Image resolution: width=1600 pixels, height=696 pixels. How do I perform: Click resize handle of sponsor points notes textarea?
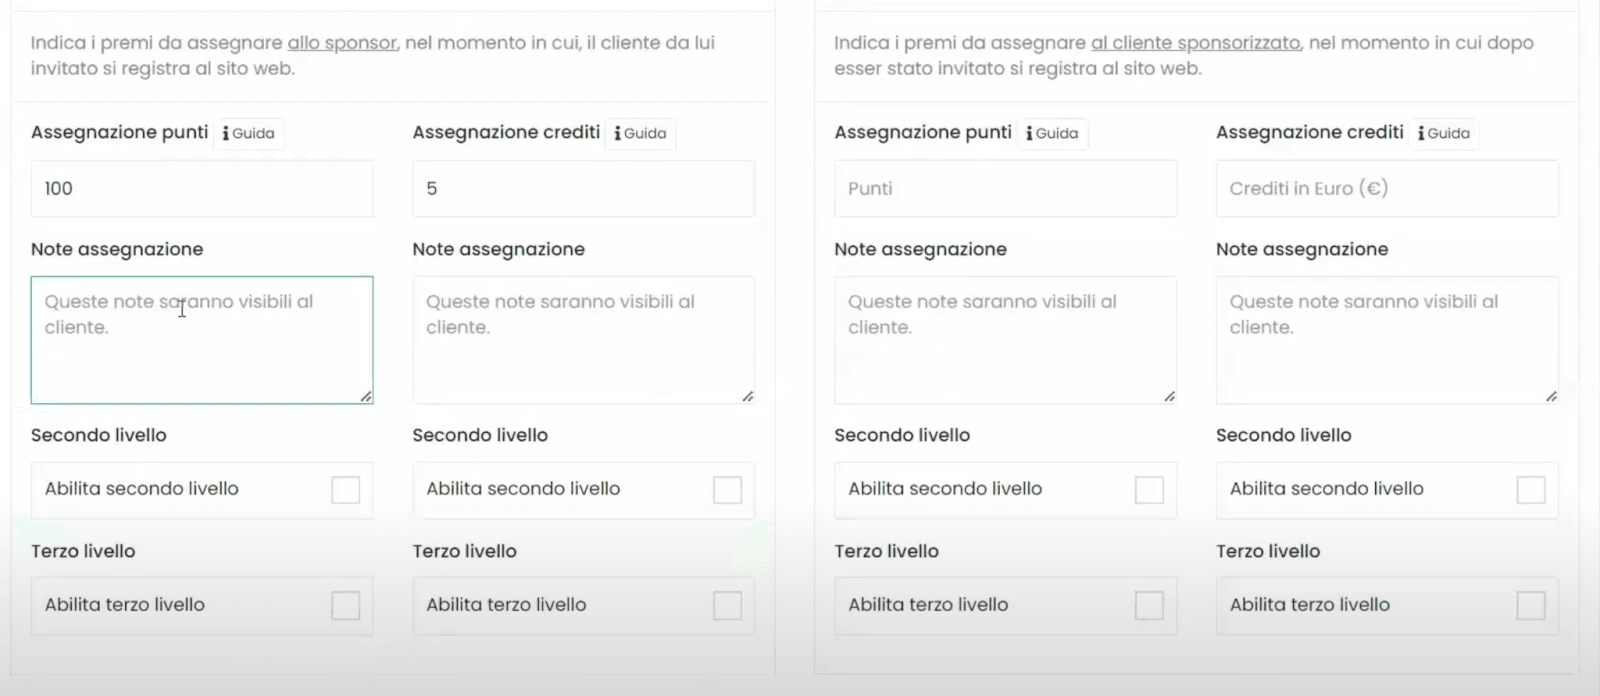point(366,397)
